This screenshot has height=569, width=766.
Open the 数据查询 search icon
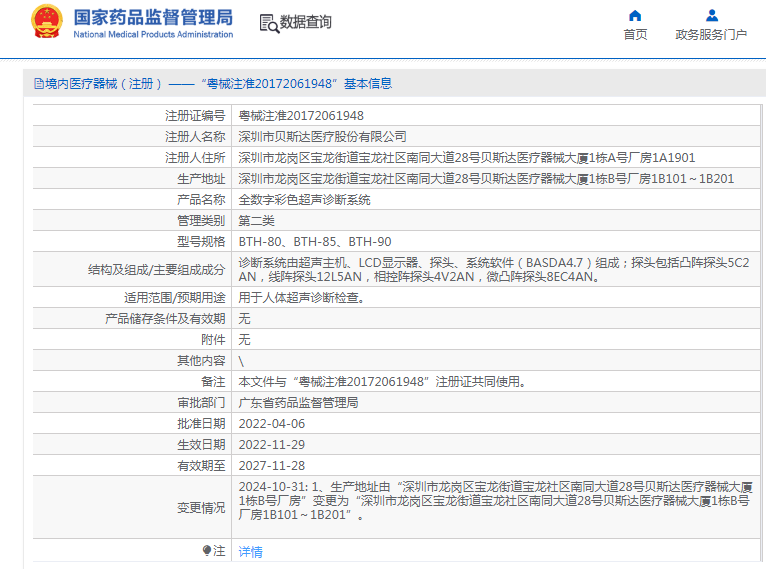[x=269, y=23]
